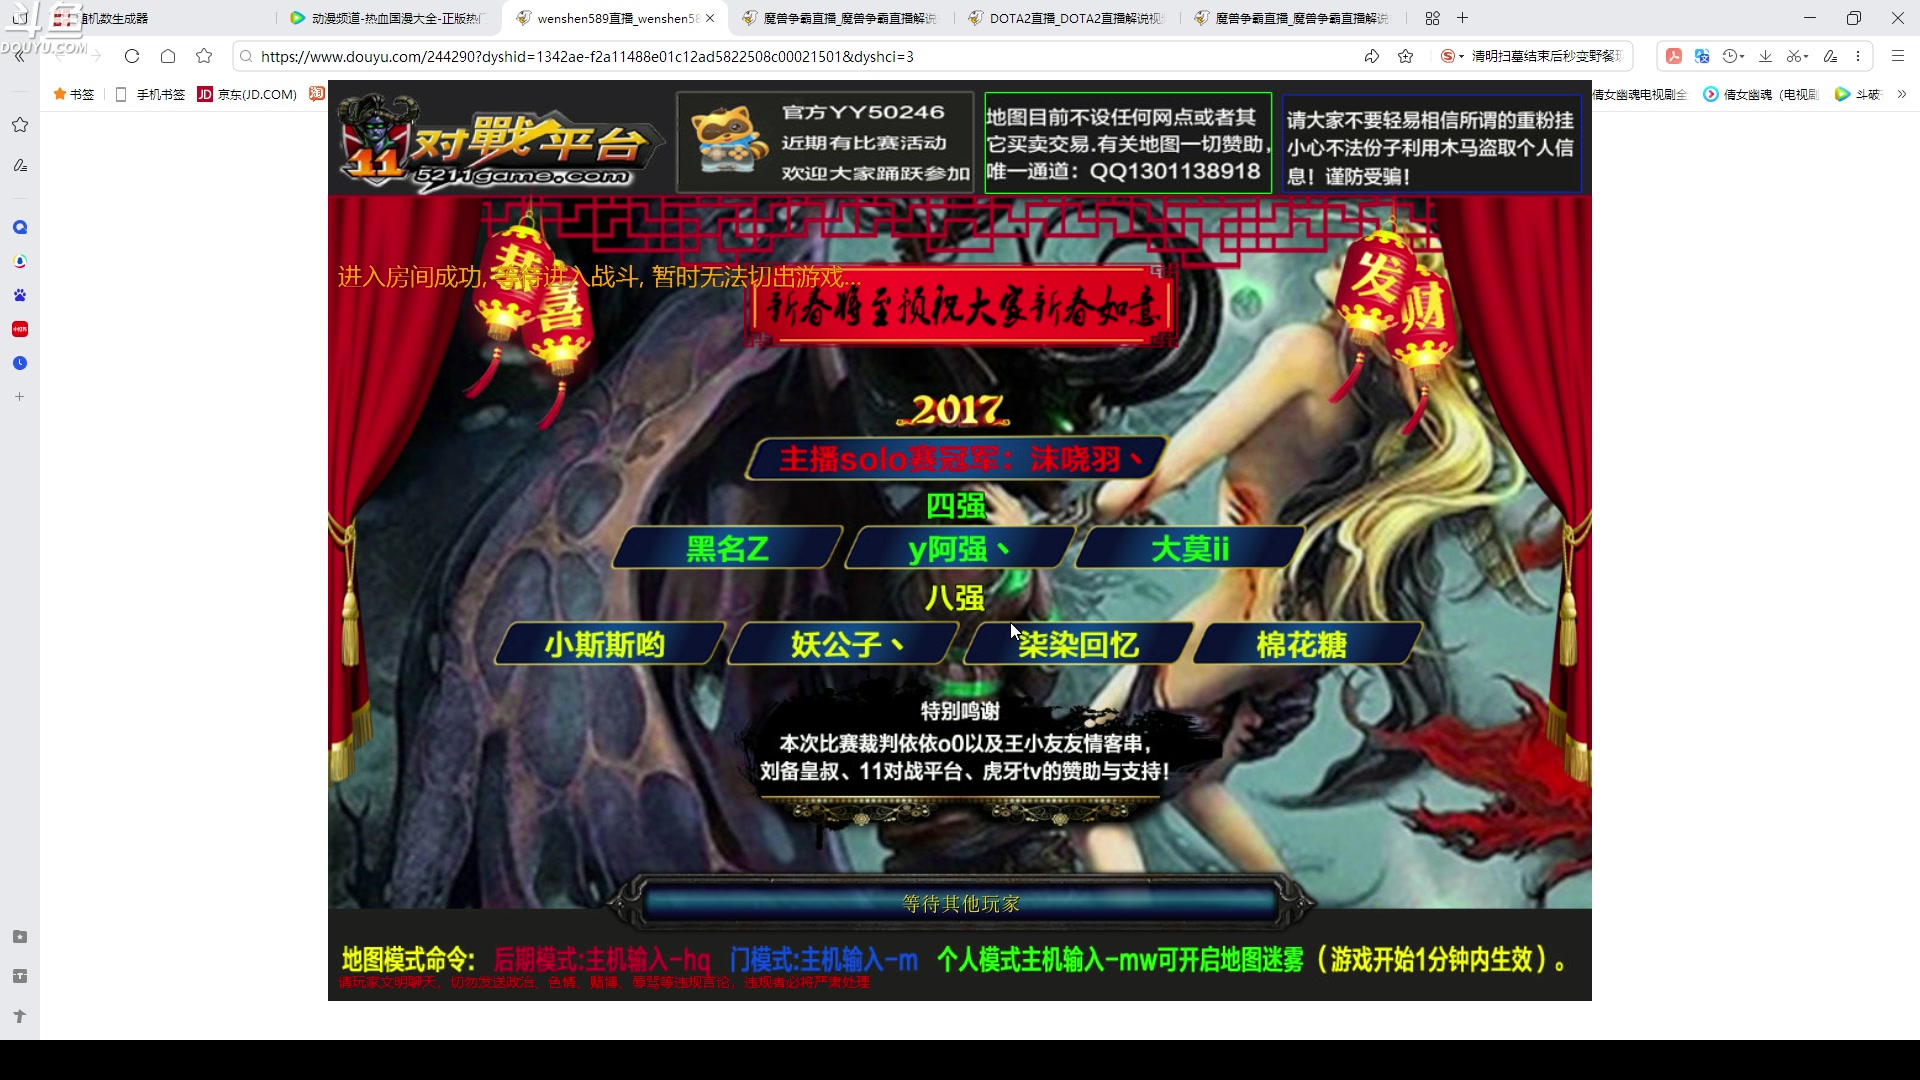
Task: Open the Taobao icon bookmark
Action: pyautogui.click(x=317, y=94)
